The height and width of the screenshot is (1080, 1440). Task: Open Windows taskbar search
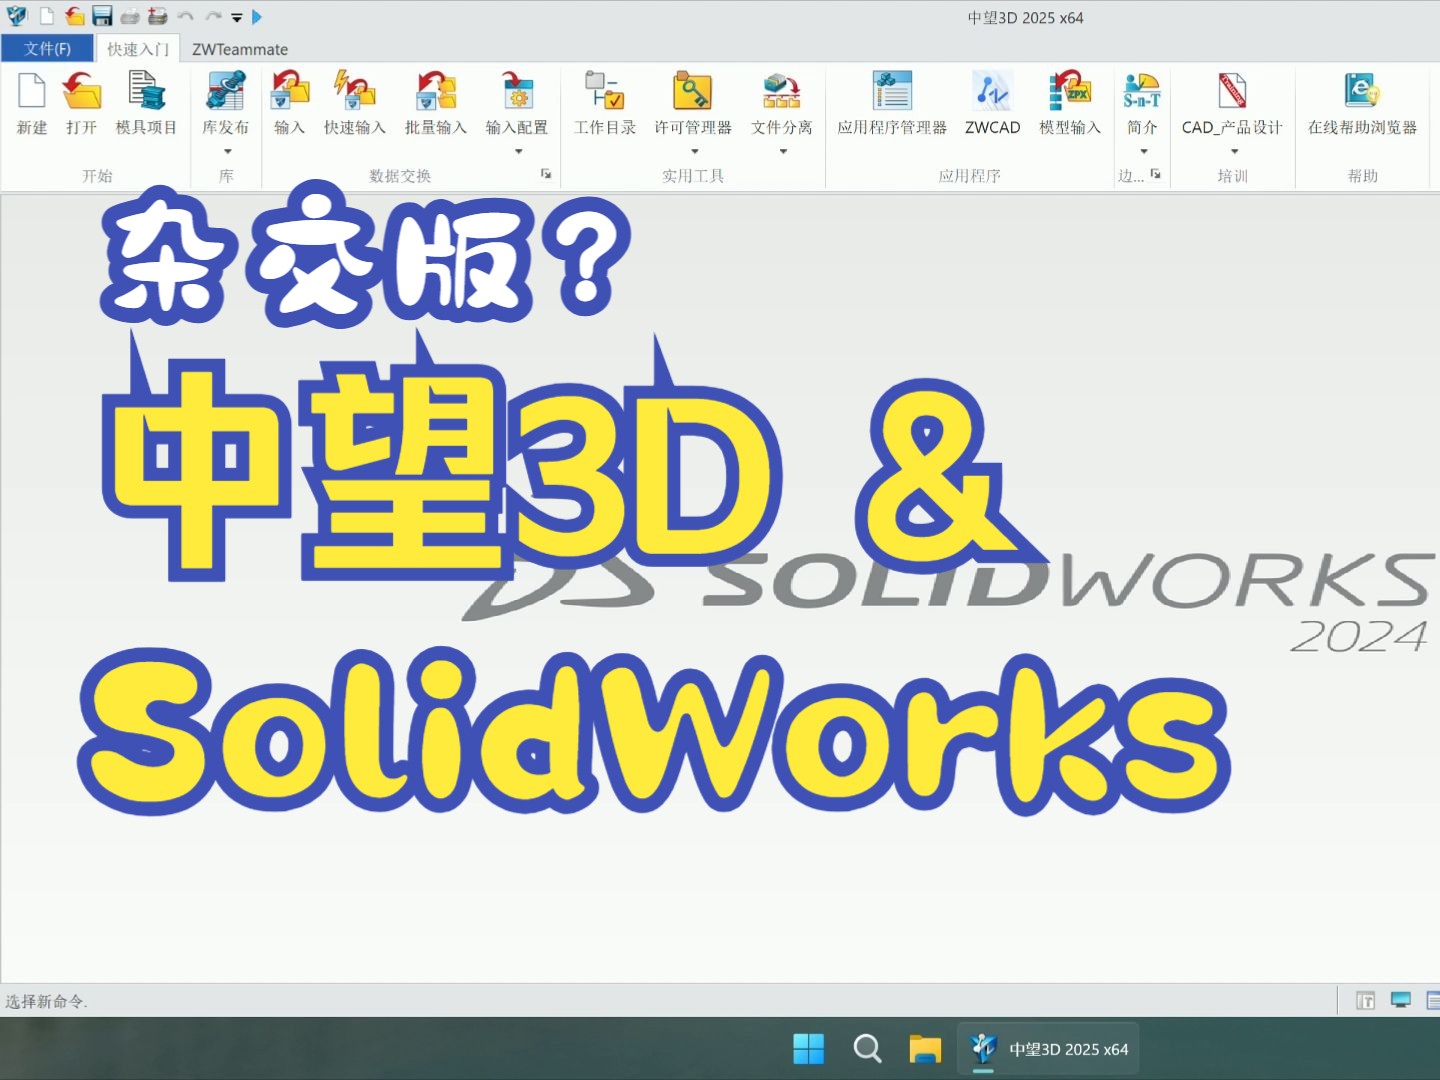click(867, 1049)
